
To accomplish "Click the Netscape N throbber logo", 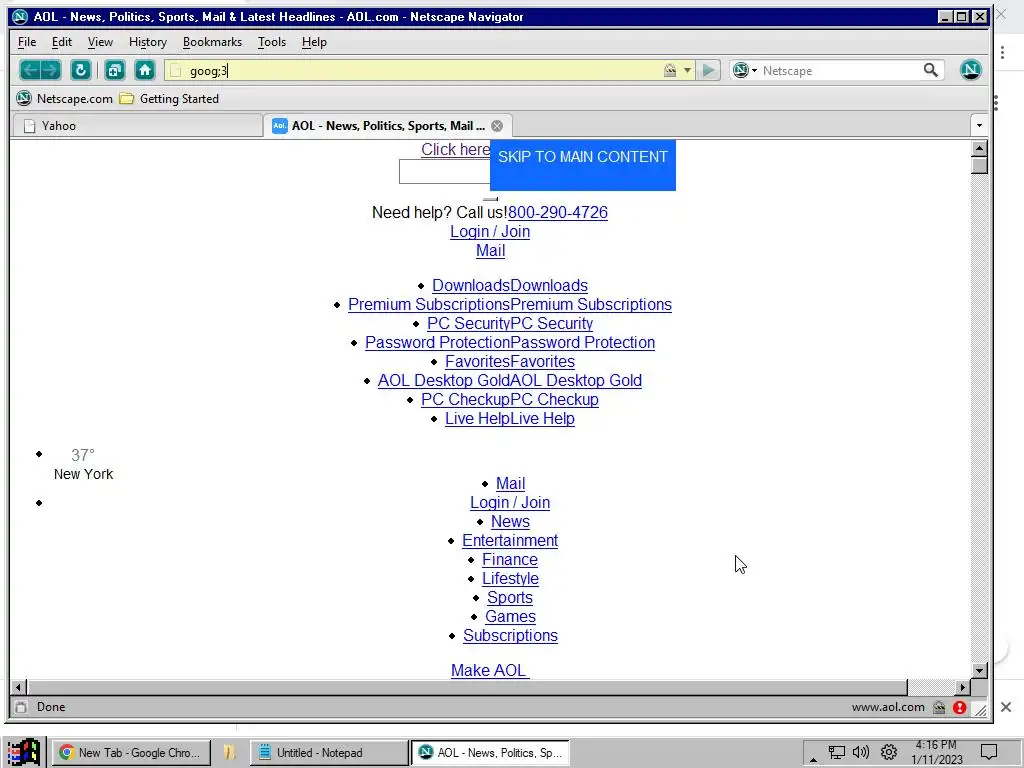I will (x=970, y=70).
